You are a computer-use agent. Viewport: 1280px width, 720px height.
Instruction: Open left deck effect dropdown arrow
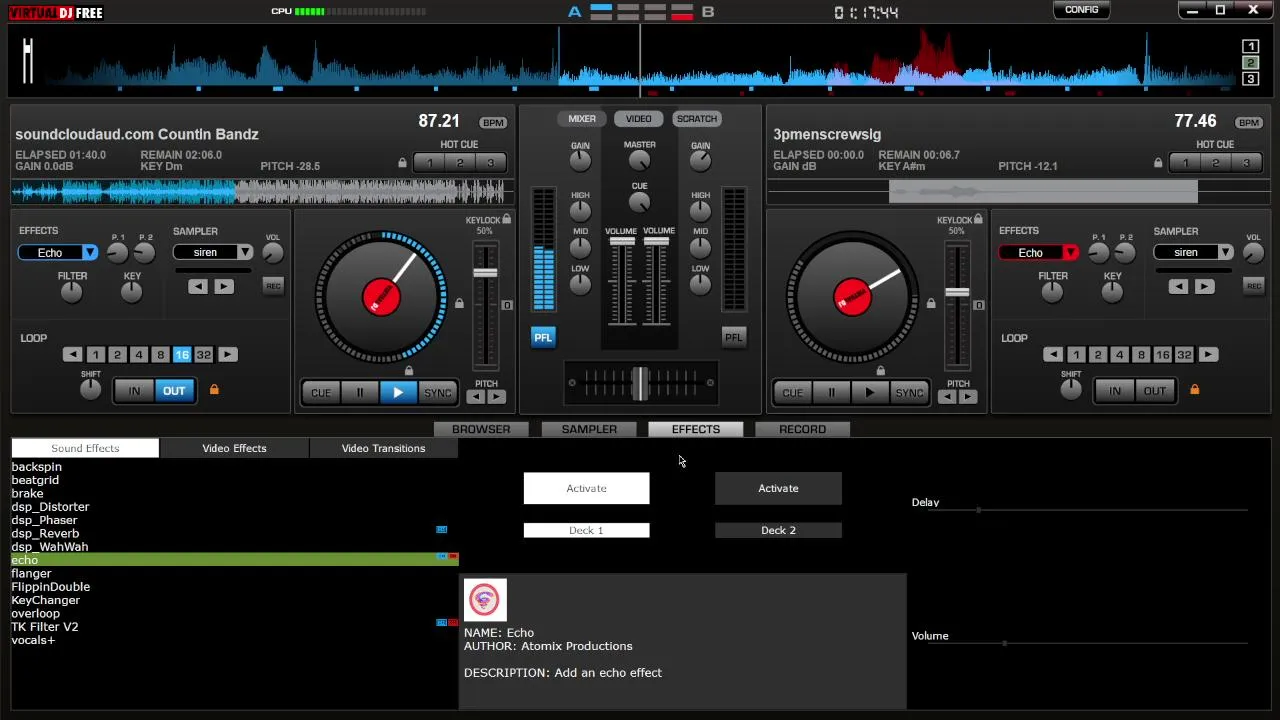90,253
